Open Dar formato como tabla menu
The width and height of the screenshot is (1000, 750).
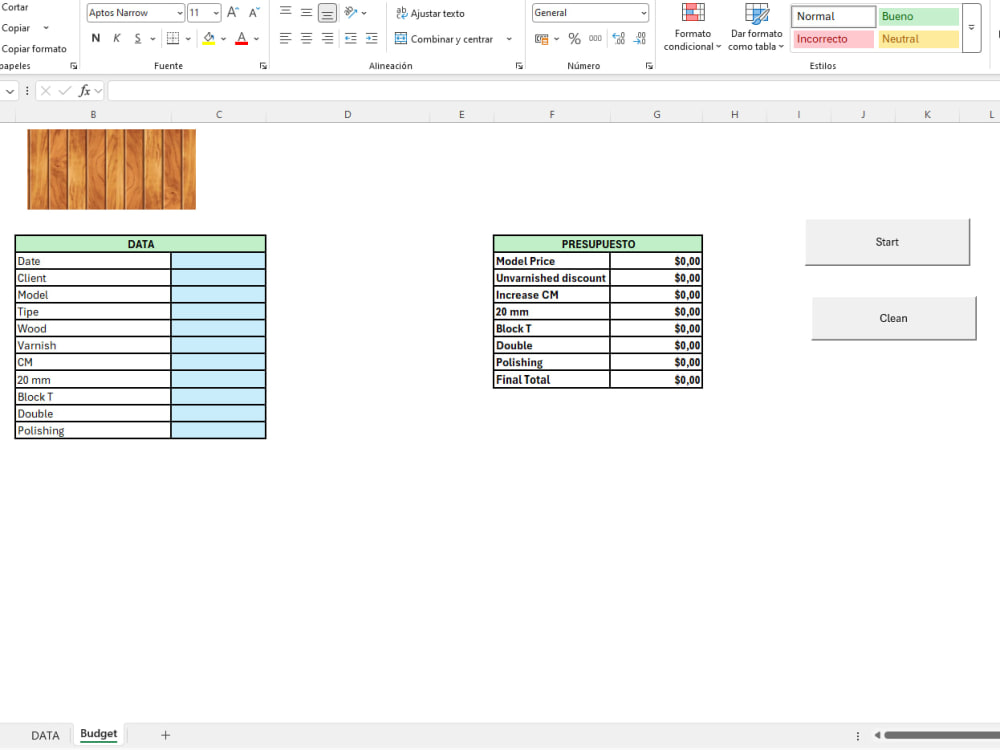(x=756, y=27)
